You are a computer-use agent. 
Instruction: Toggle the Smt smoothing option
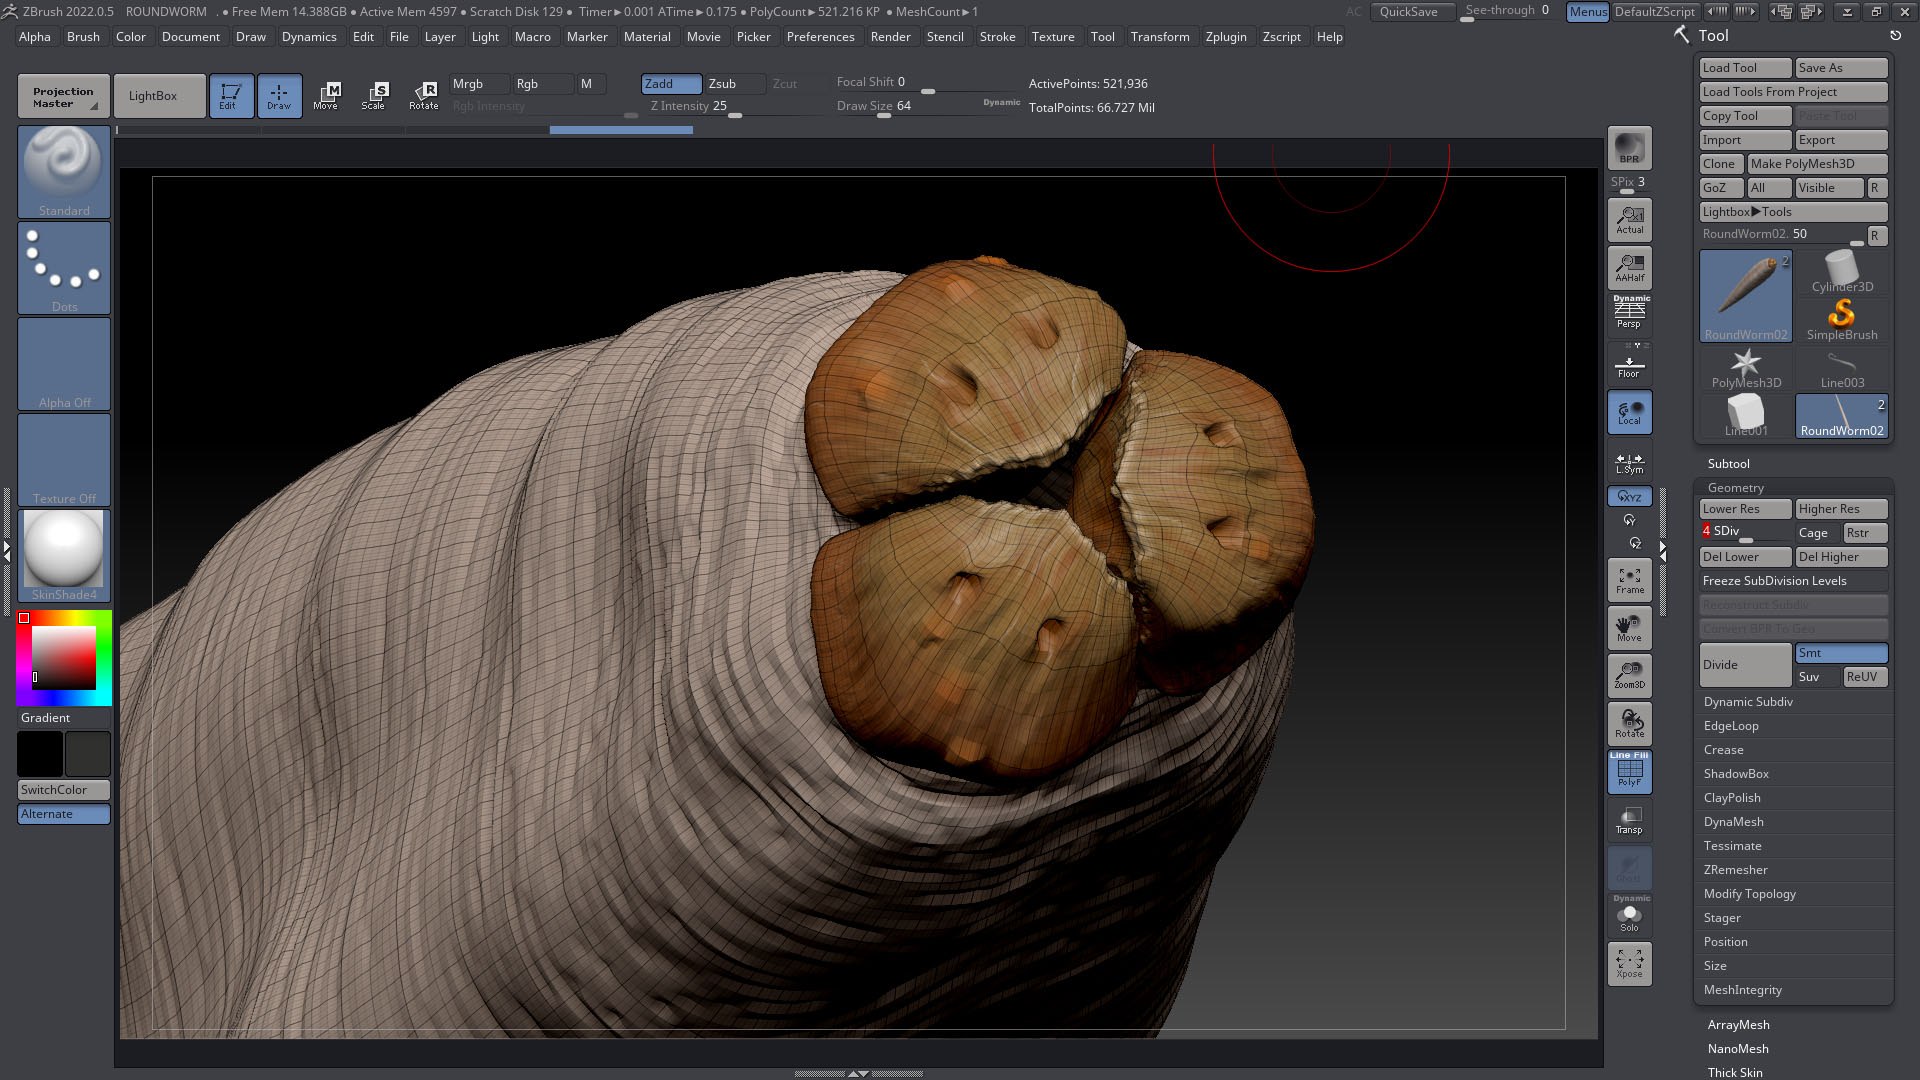pyautogui.click(x=1841, y=653)
